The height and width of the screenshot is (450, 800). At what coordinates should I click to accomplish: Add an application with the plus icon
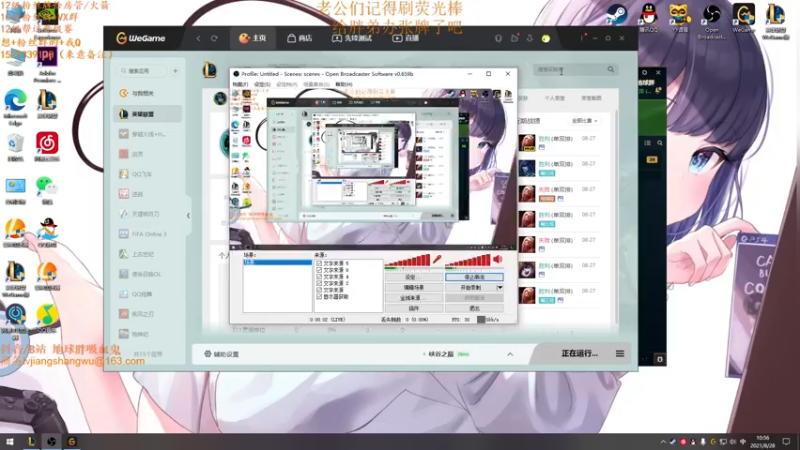(175, 71)
